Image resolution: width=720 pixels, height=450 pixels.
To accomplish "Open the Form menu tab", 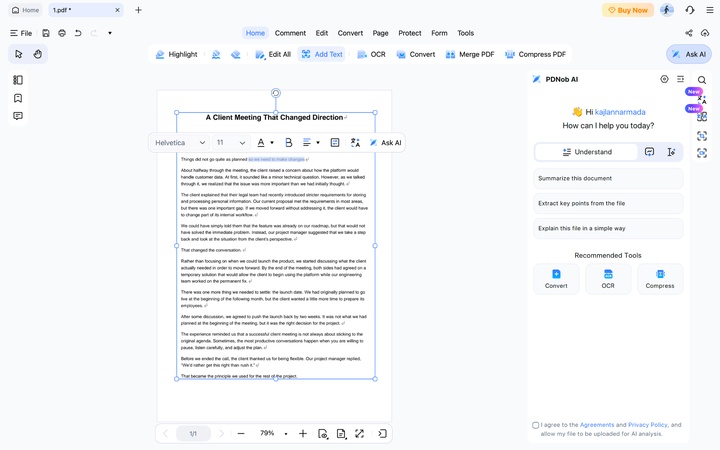I will [x=439, y=33].
